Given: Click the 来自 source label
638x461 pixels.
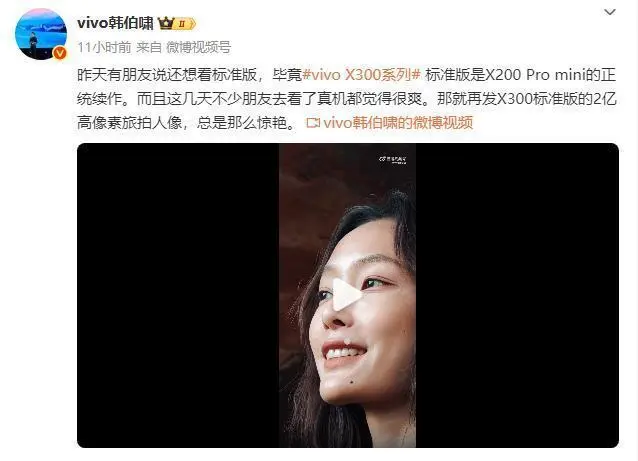Looking at the screenshot, I should [x=149, y=48].
